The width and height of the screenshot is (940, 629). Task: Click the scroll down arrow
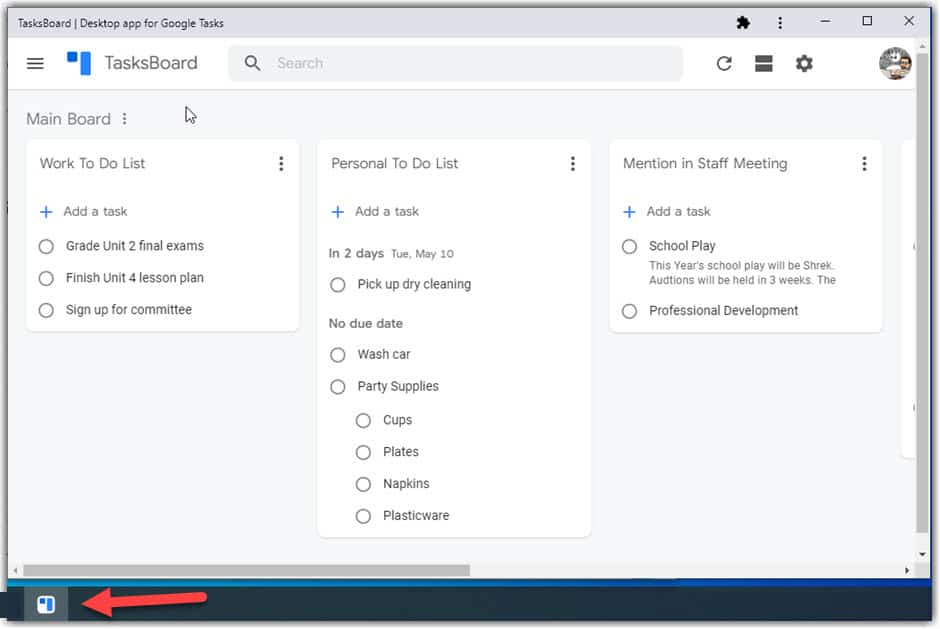922,555
